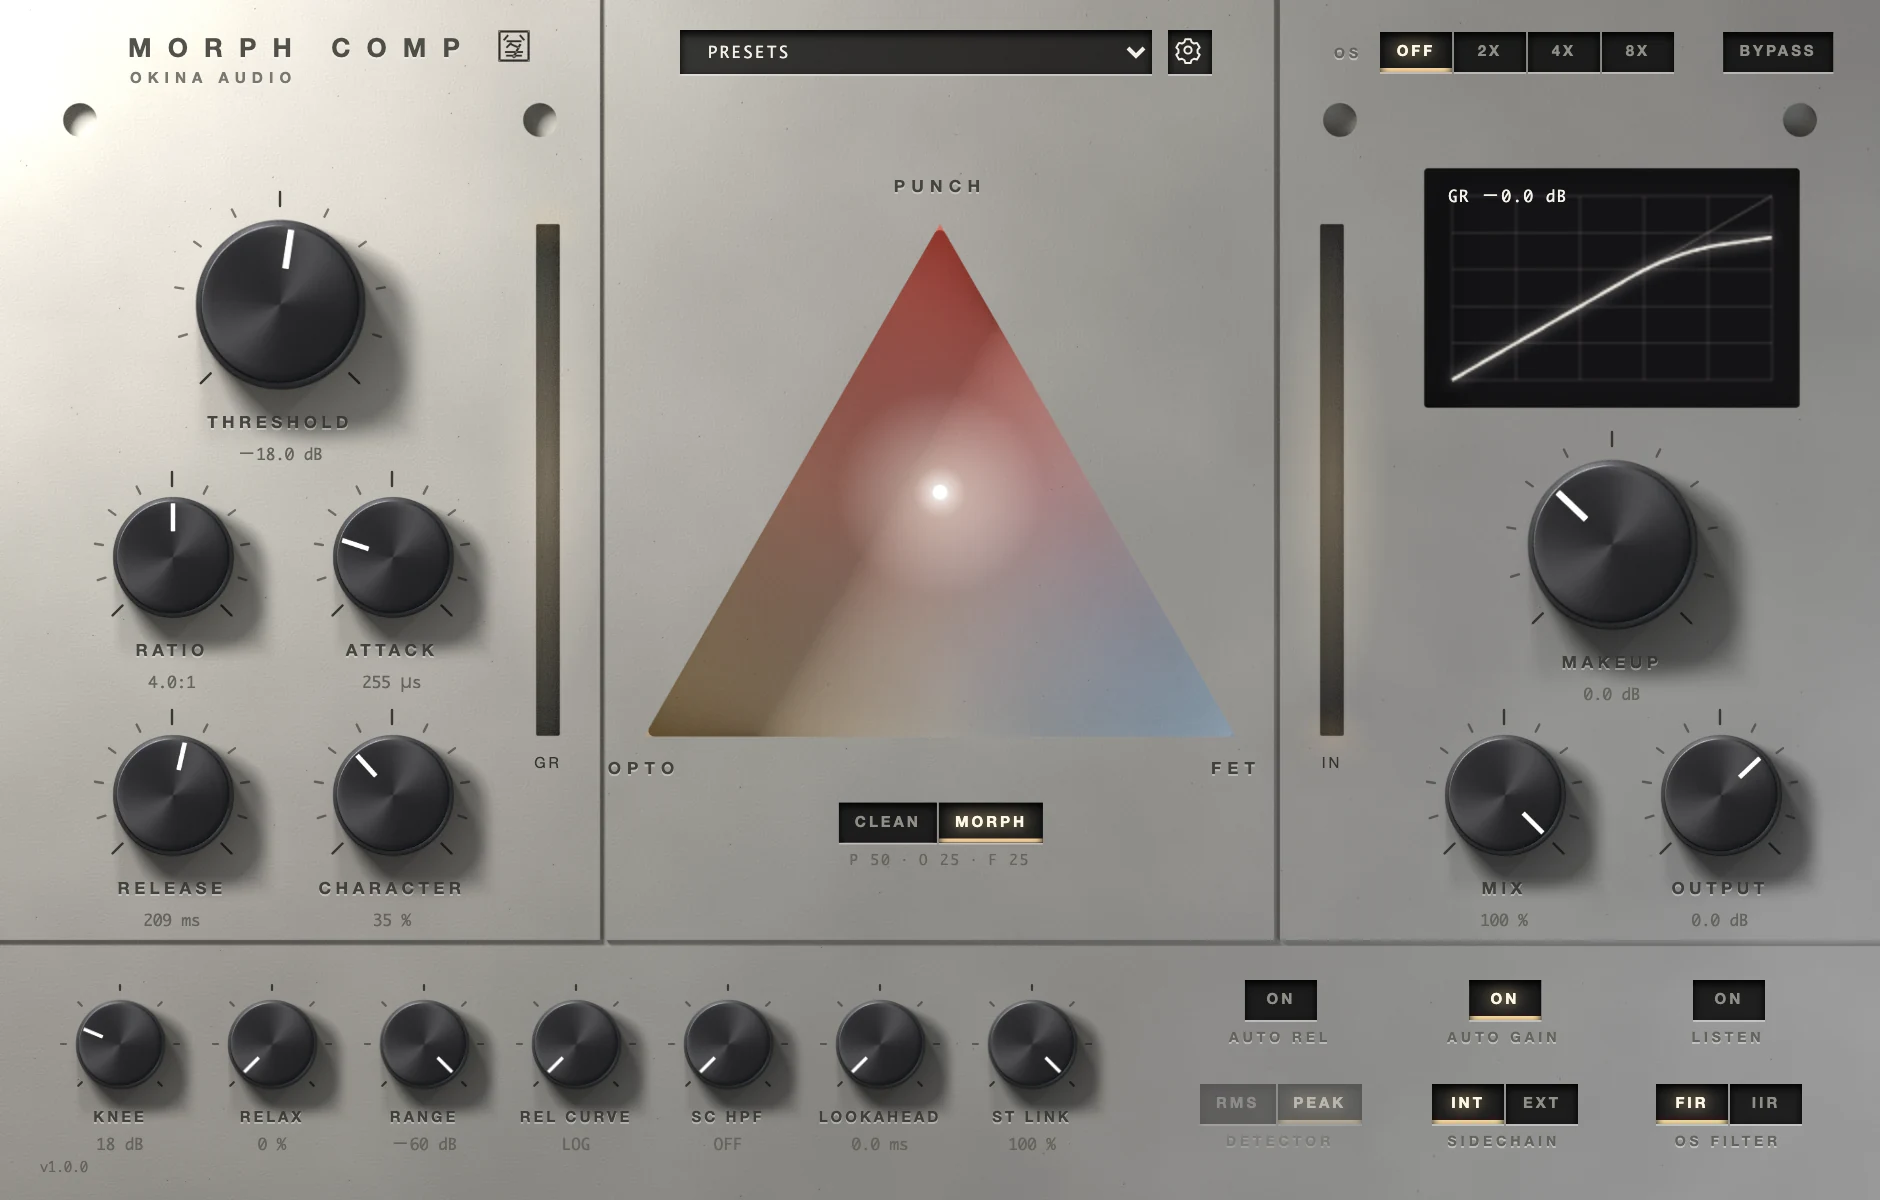Set sidechain to INT
Screen dimensions: 1880x1200
click(x=1467, y=1103)
